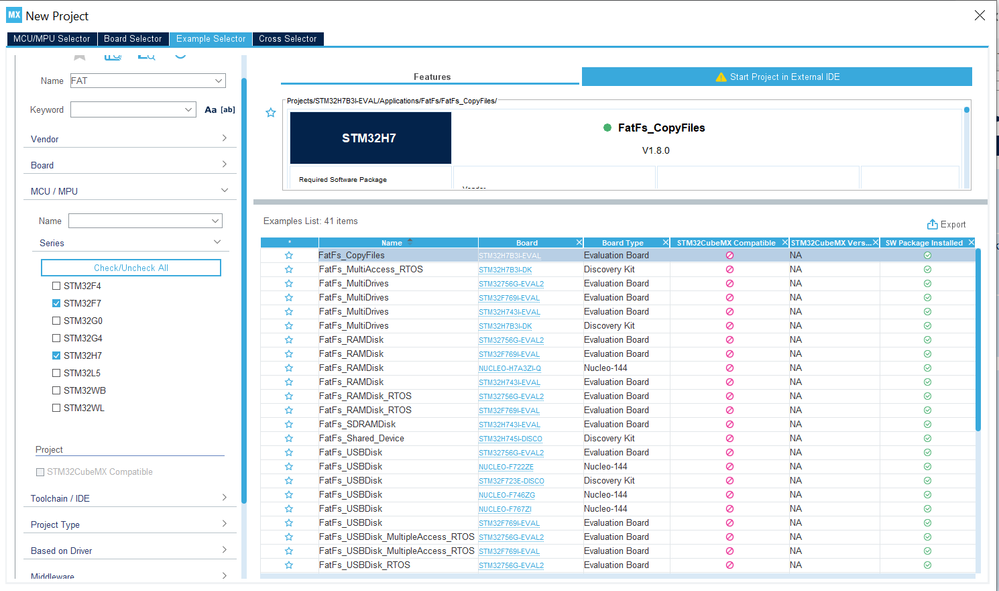
Task: Toggle the [ab] whole-word keyword option
Action: point(228,110)
